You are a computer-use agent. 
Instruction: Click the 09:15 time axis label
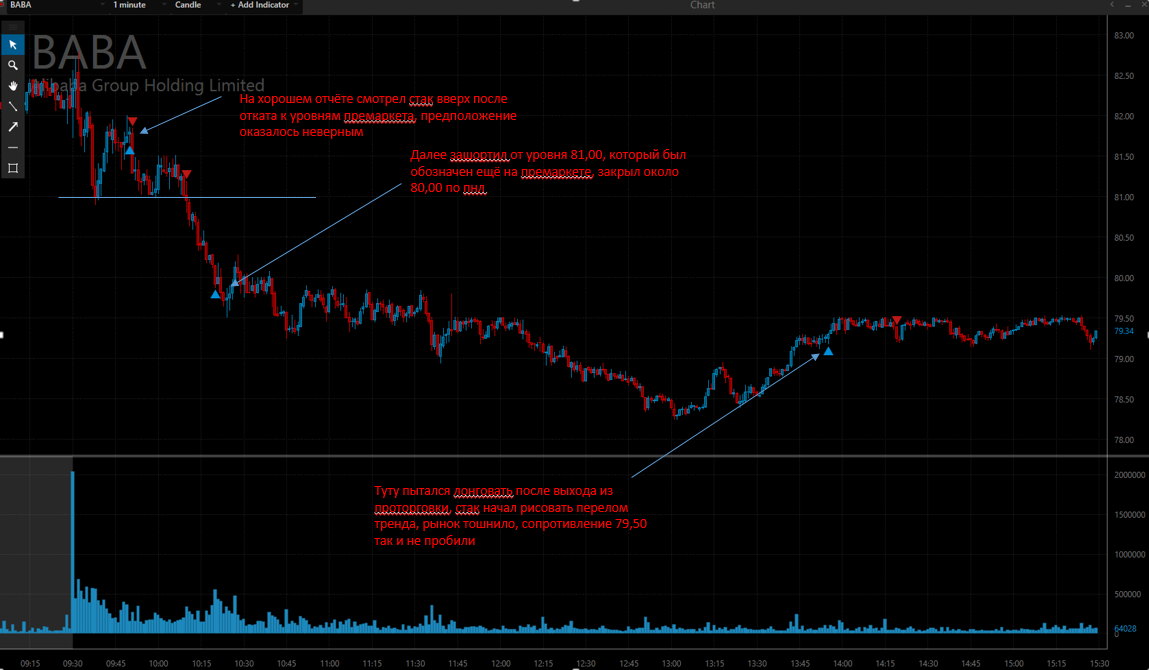30,663
